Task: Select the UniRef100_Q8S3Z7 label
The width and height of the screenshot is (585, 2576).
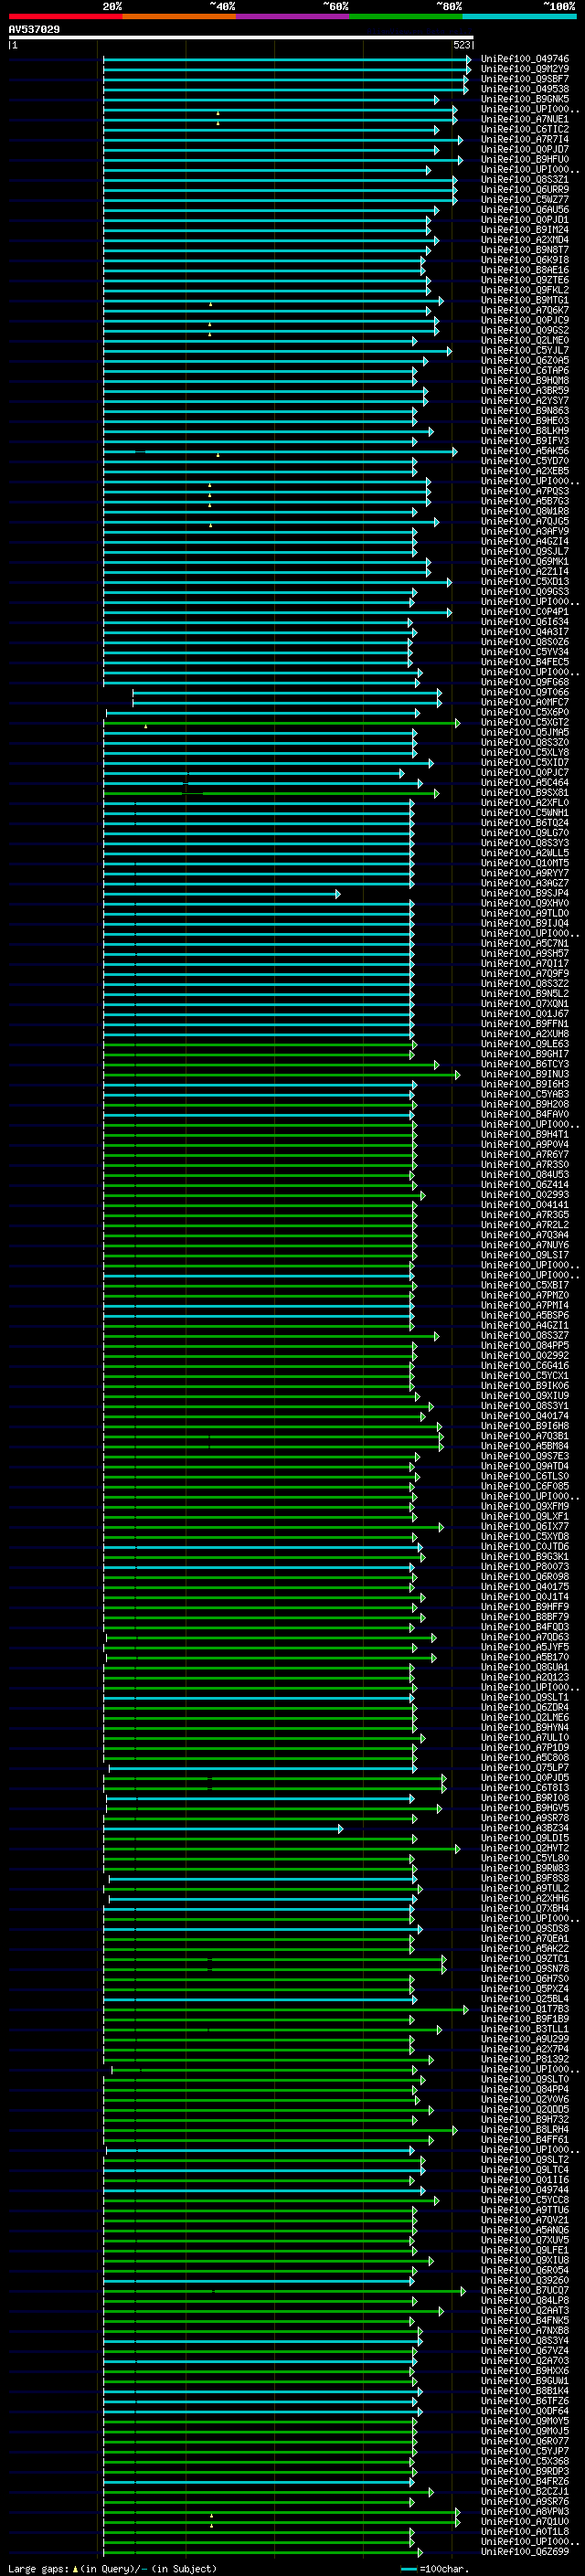Action: (525, 1335)
